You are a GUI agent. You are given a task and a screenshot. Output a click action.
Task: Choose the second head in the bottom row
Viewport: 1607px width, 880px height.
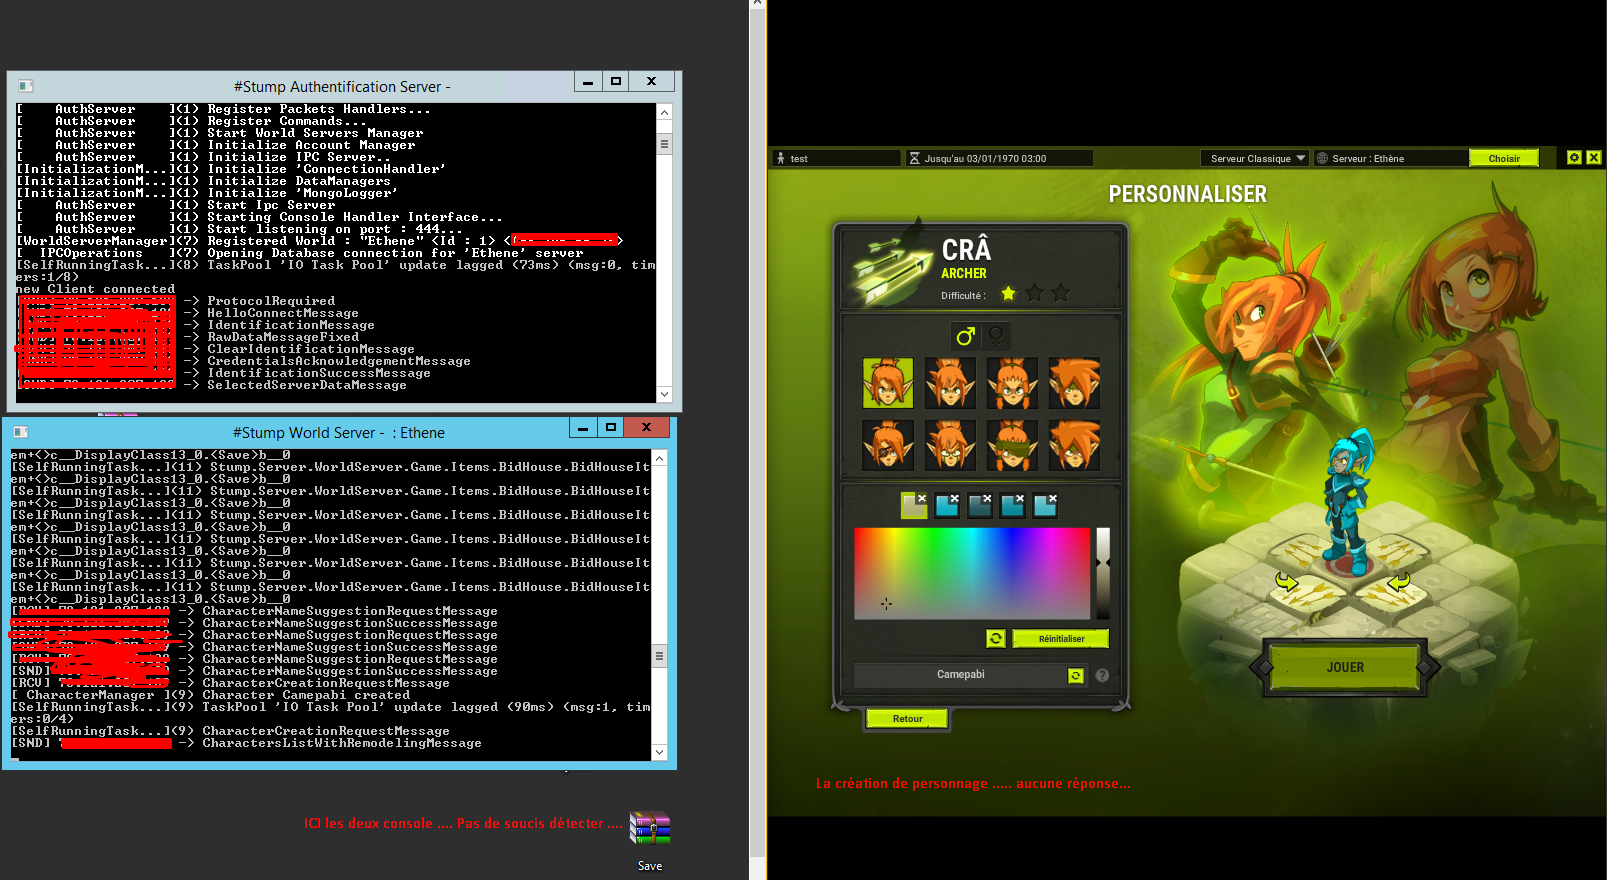[x=950, y=445]
